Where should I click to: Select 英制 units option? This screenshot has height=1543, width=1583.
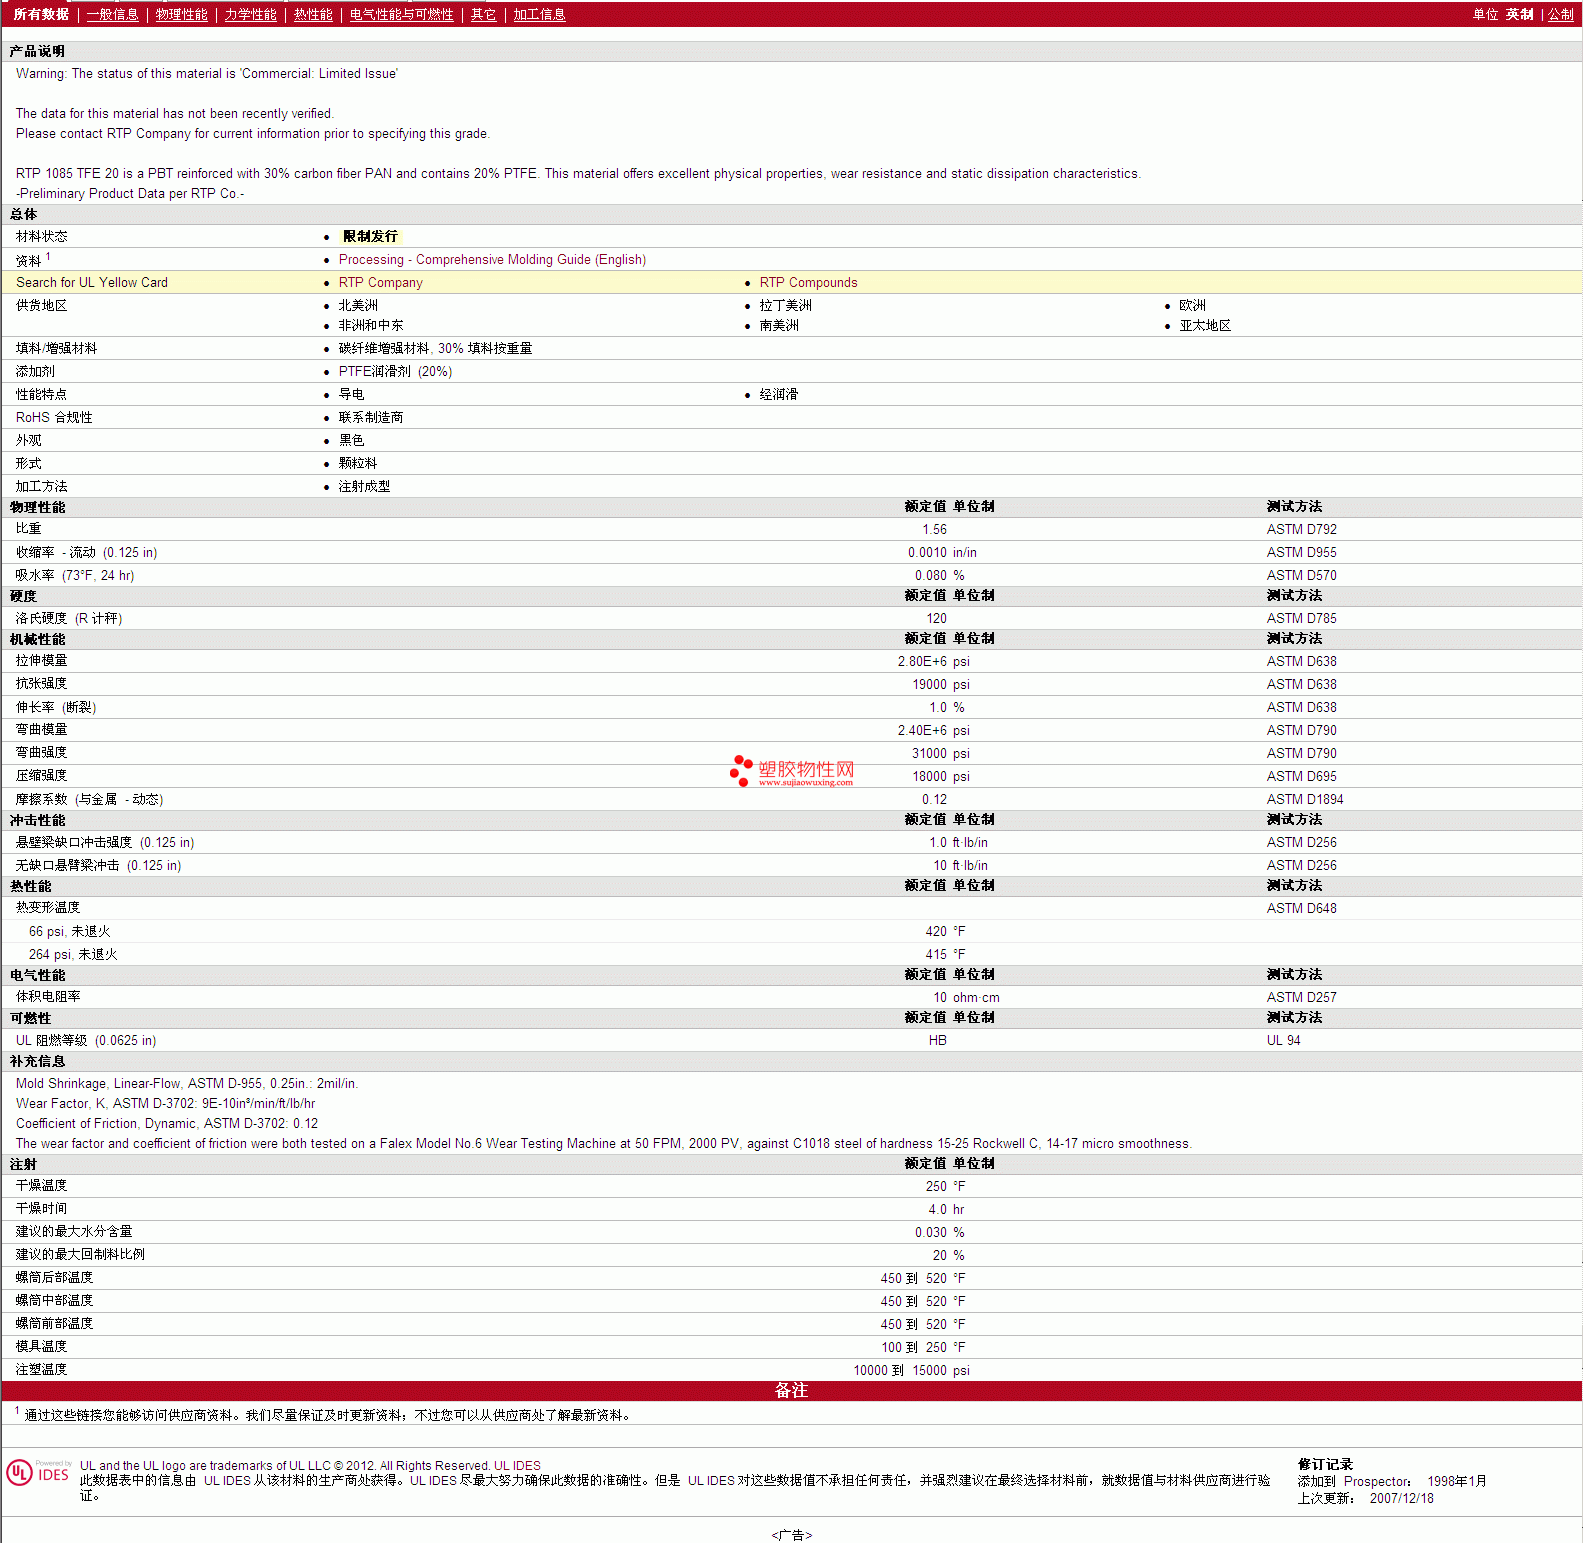click(1519, 15)
